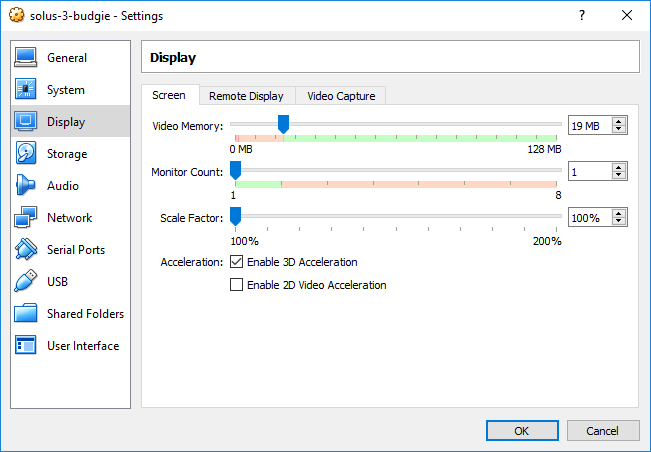Decrease Monitor Count with down arrow

[x=619, y=175]
